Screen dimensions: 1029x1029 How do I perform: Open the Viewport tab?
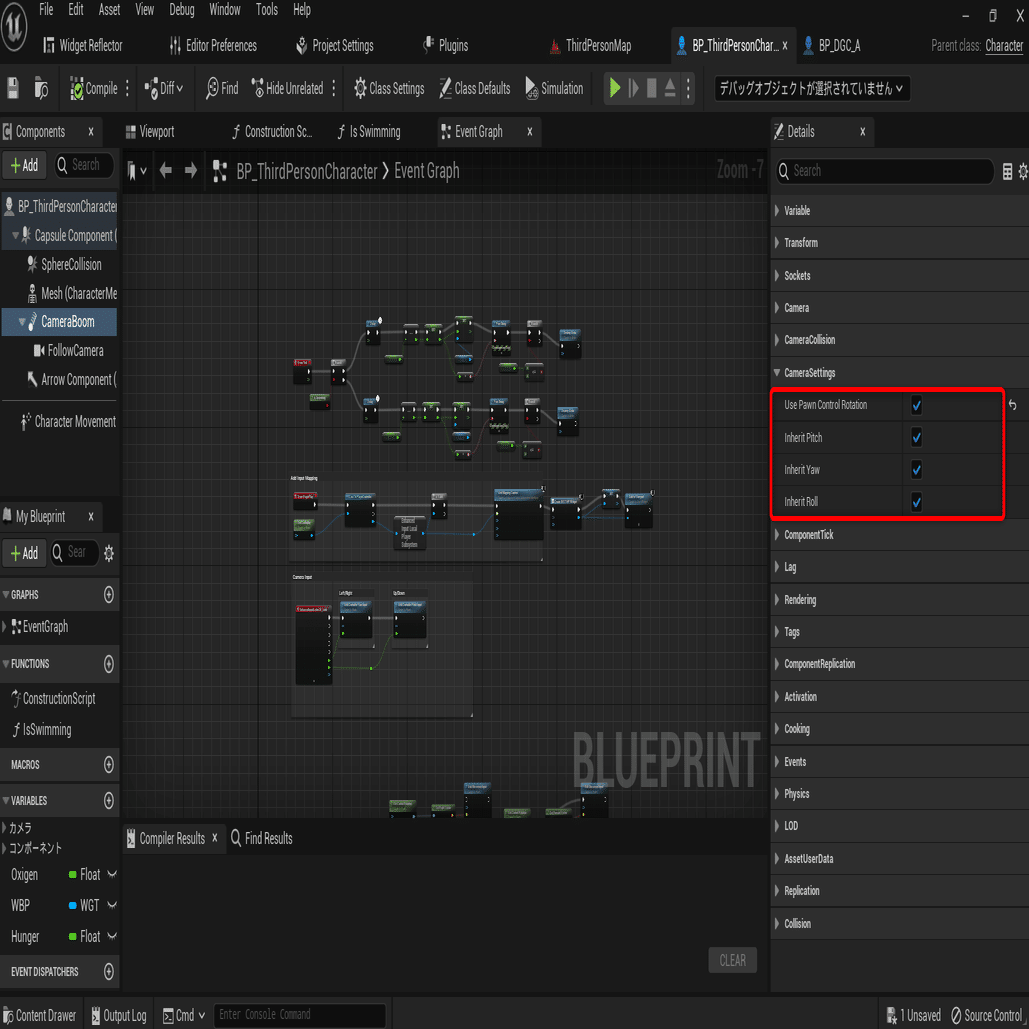[x=150, y=132]
